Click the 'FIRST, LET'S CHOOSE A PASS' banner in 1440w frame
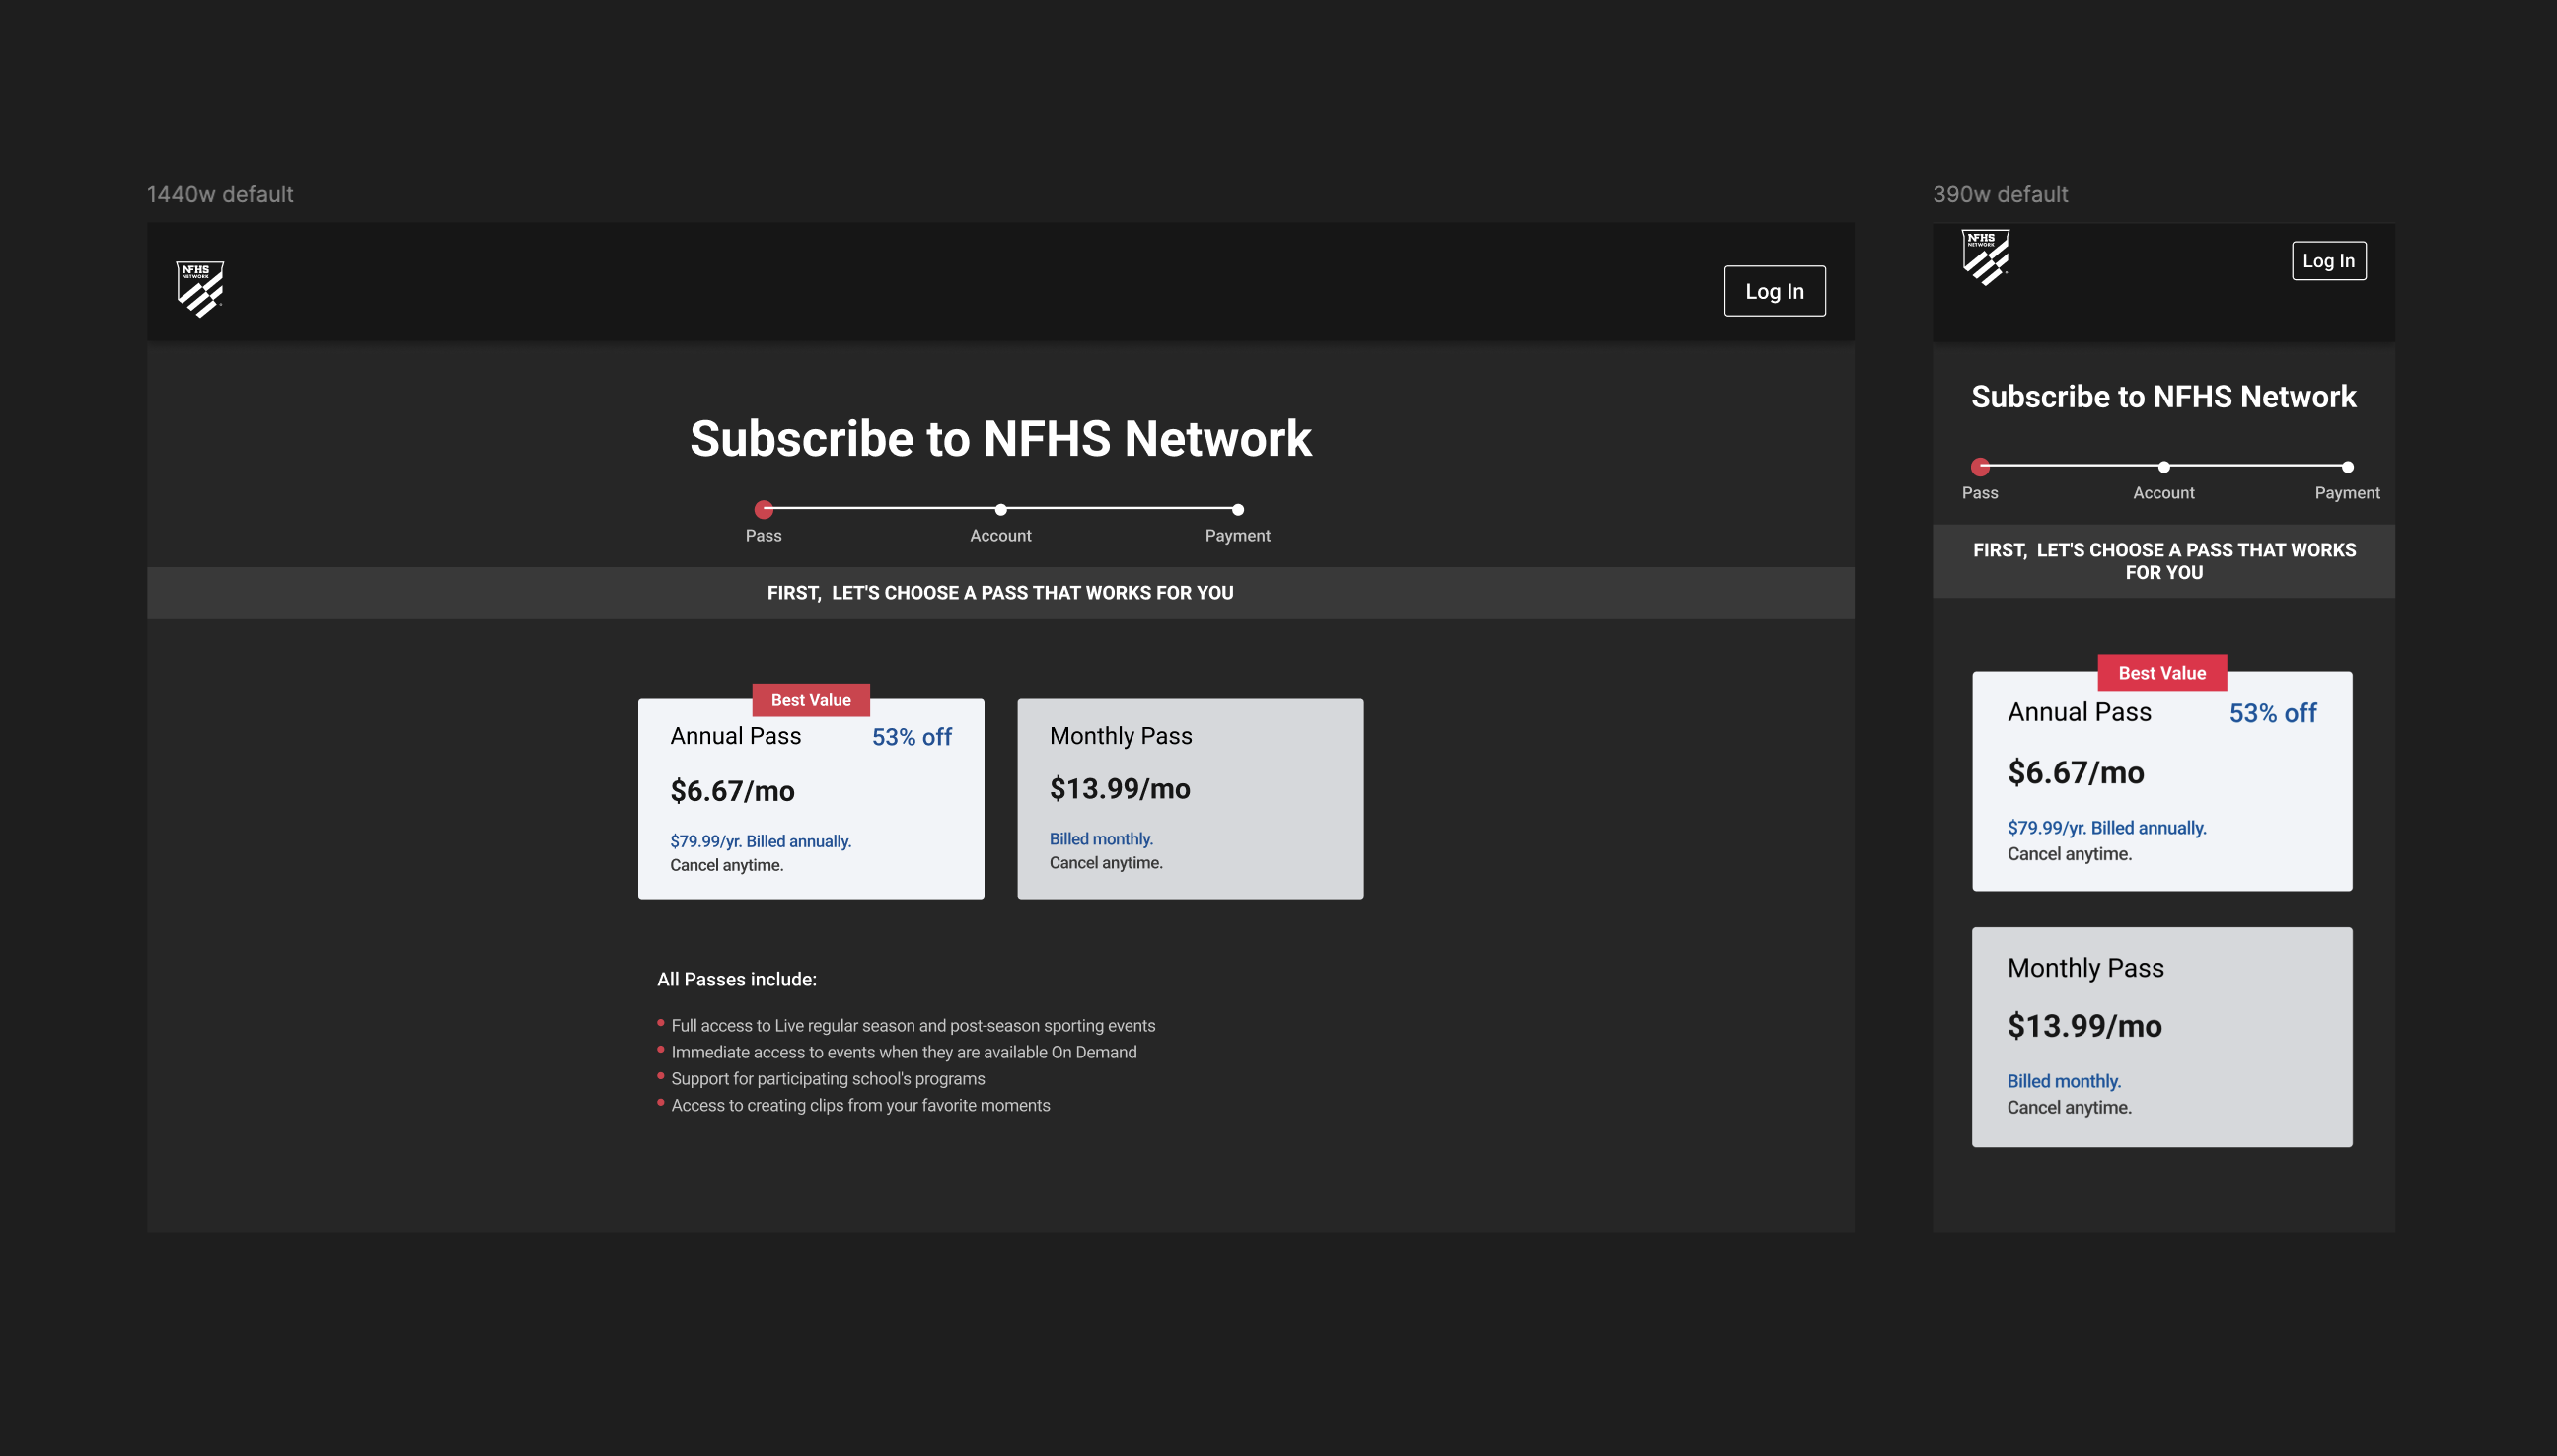Screen dimensions: 2557x1456 click(1001, 593)
